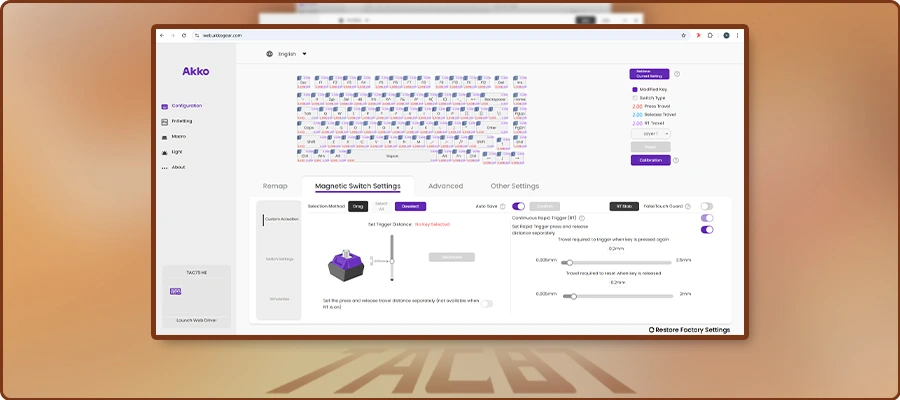The height and width of the screenshot is (400, 900).
Task: Click the browser forward arrow
Action: (x=173, y=35)
